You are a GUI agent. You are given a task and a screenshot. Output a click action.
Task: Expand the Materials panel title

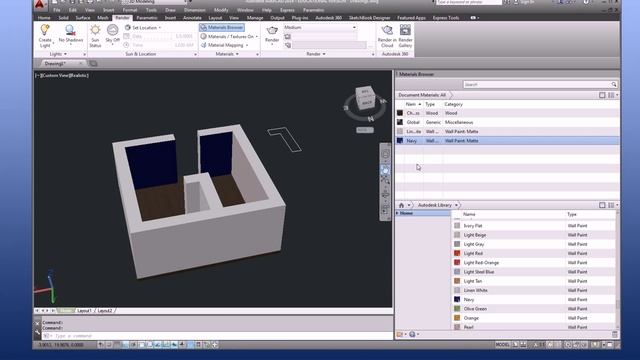(227, 54)
